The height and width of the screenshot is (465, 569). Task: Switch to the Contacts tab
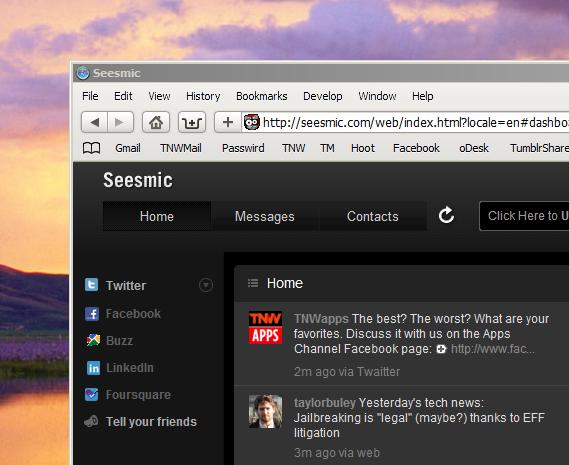[x=372, y=216]
